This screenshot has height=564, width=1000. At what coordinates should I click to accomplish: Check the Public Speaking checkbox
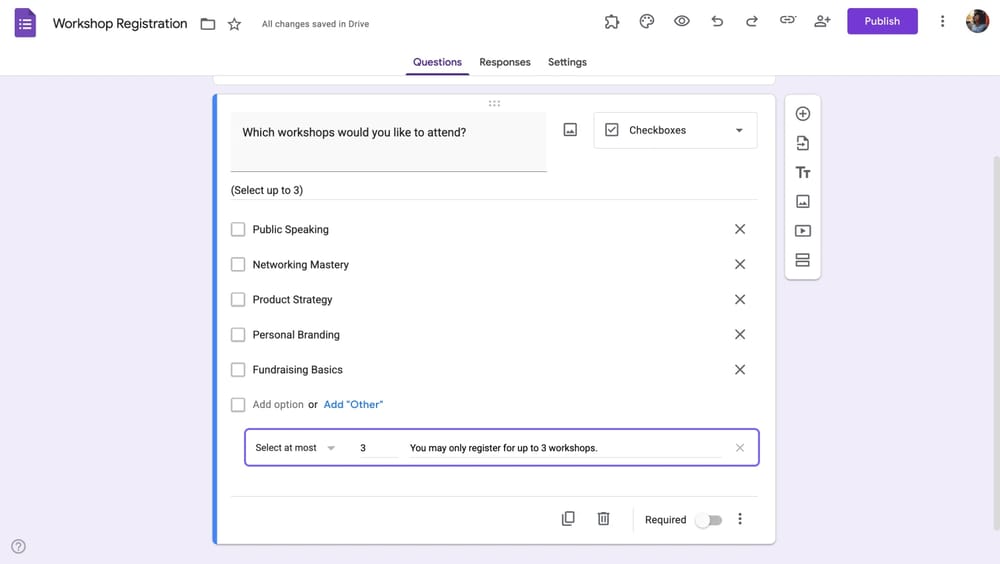point(238,229)
